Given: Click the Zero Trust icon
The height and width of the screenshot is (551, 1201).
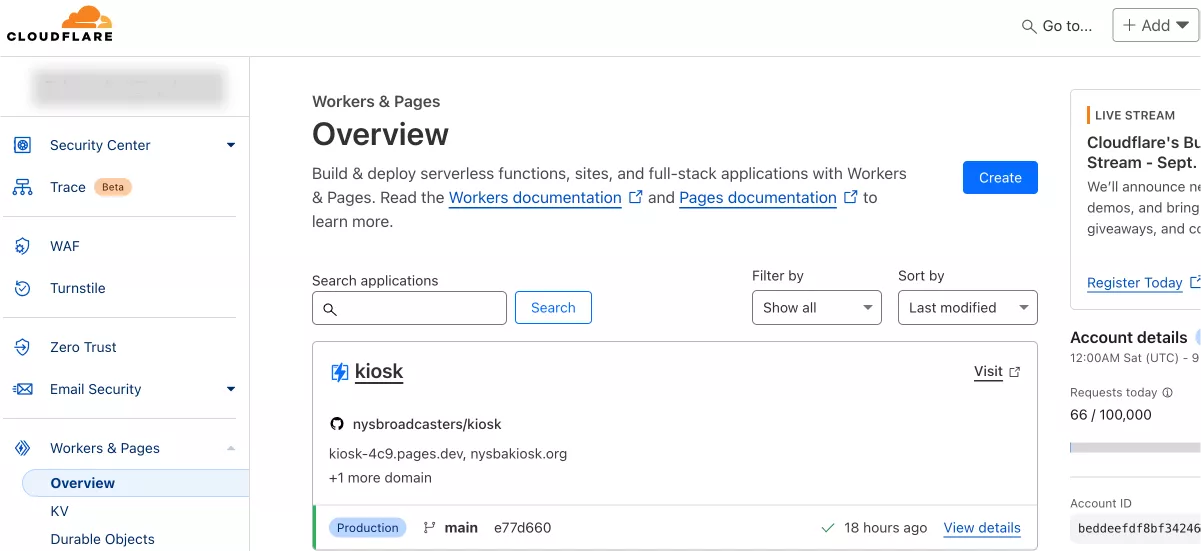Looking at the screenshot, I should 22,347.
